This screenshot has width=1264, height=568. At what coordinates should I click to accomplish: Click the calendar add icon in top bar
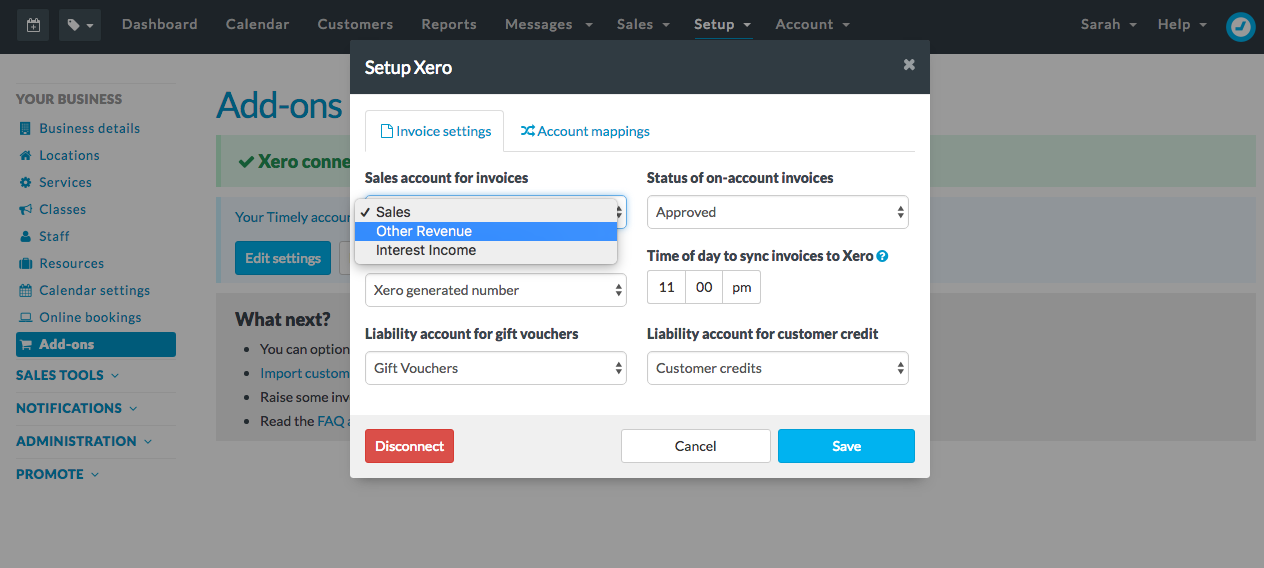pyautogui.click(x=34, y=25)
